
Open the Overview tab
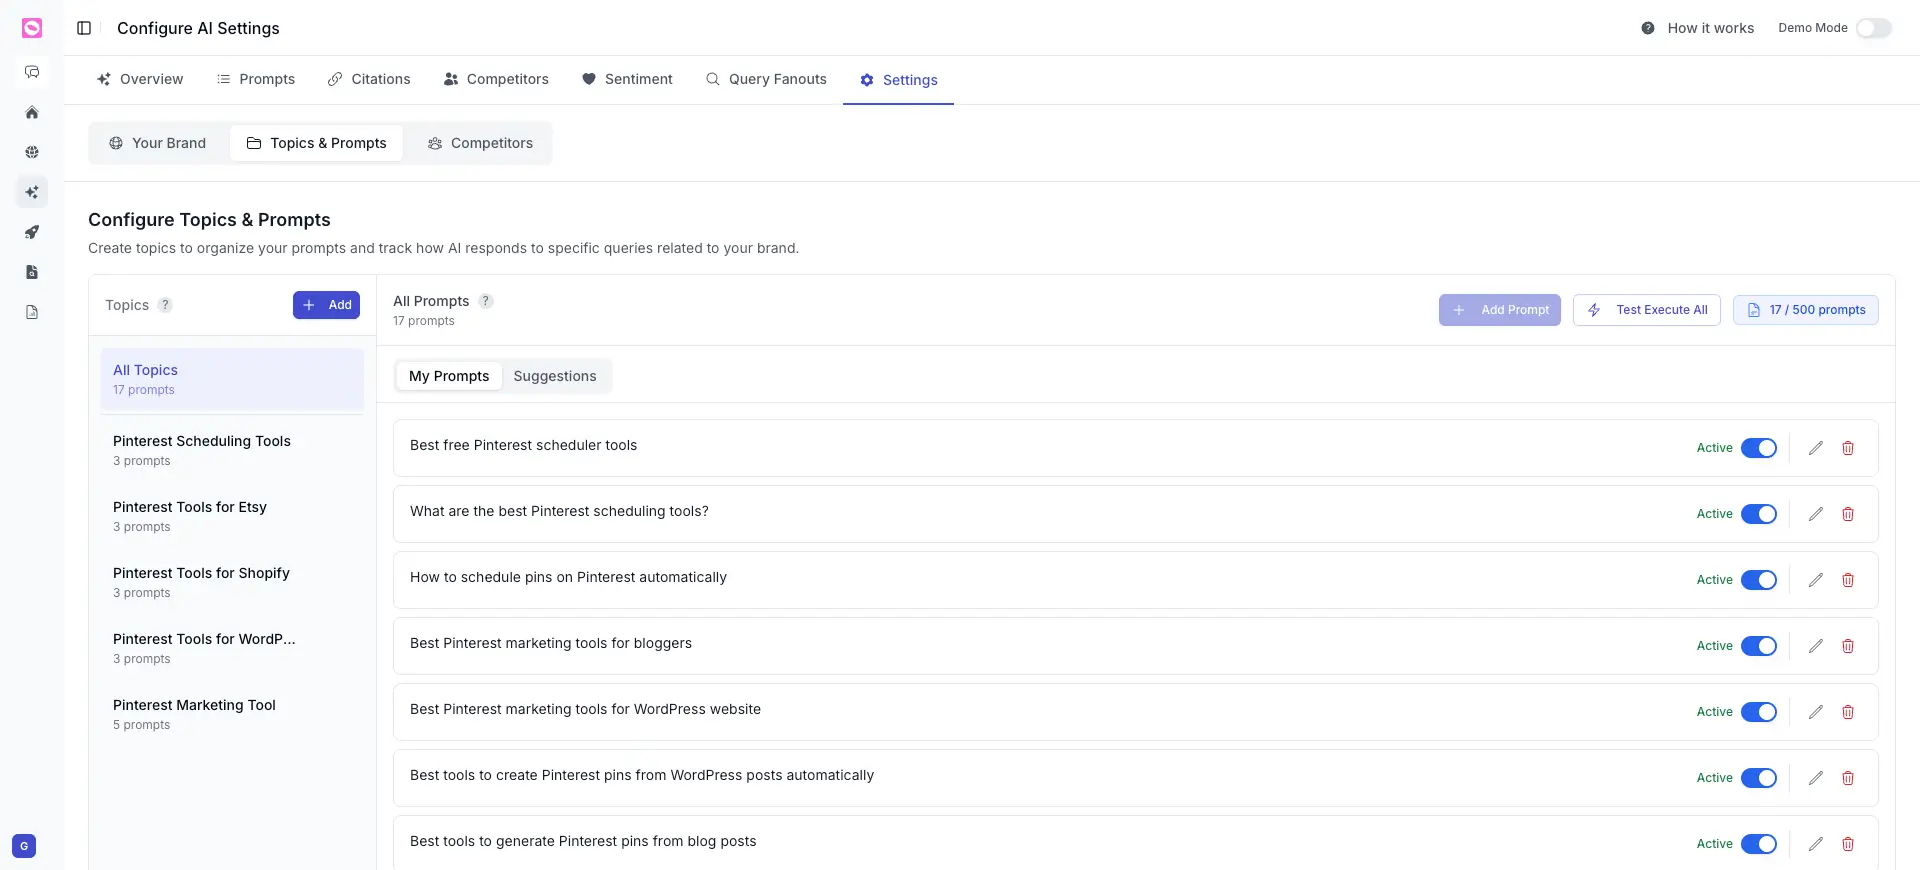[x=140, y=79]
